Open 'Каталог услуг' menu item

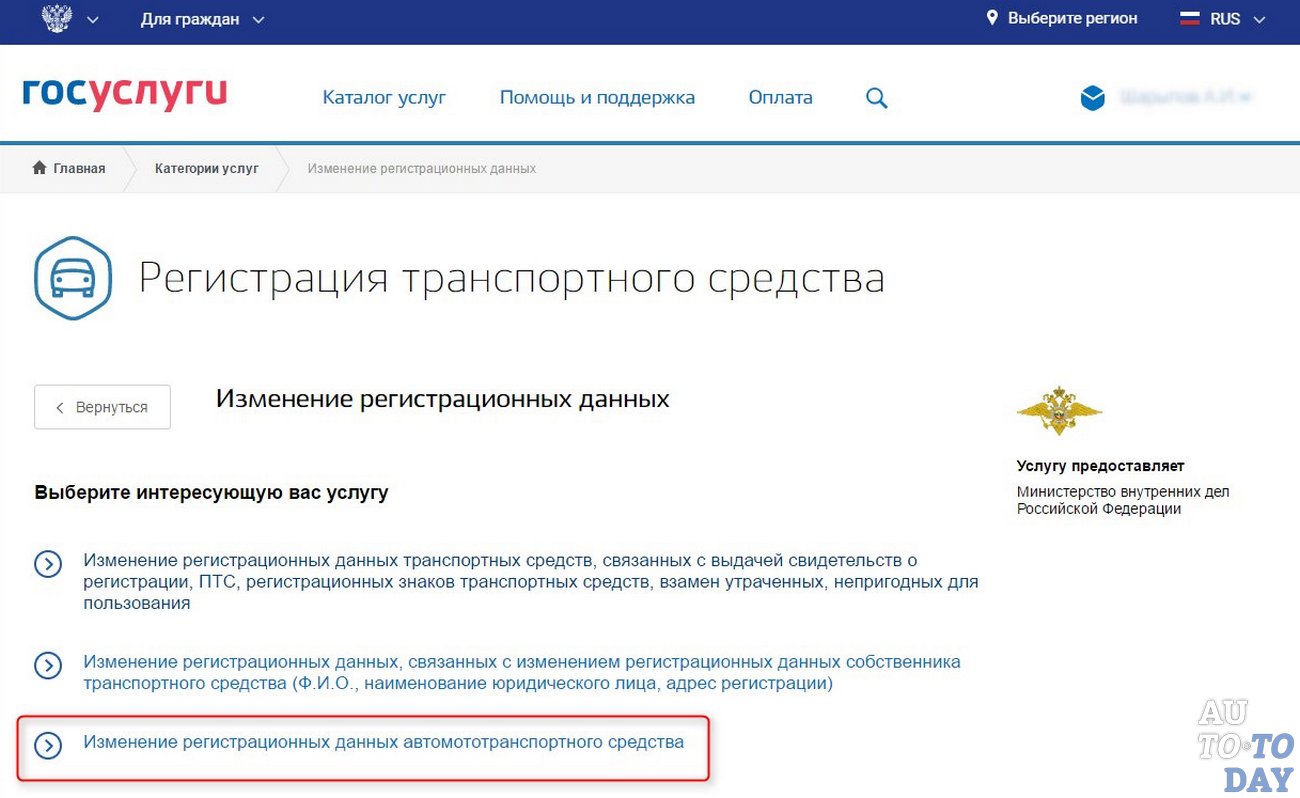point(384,97)
